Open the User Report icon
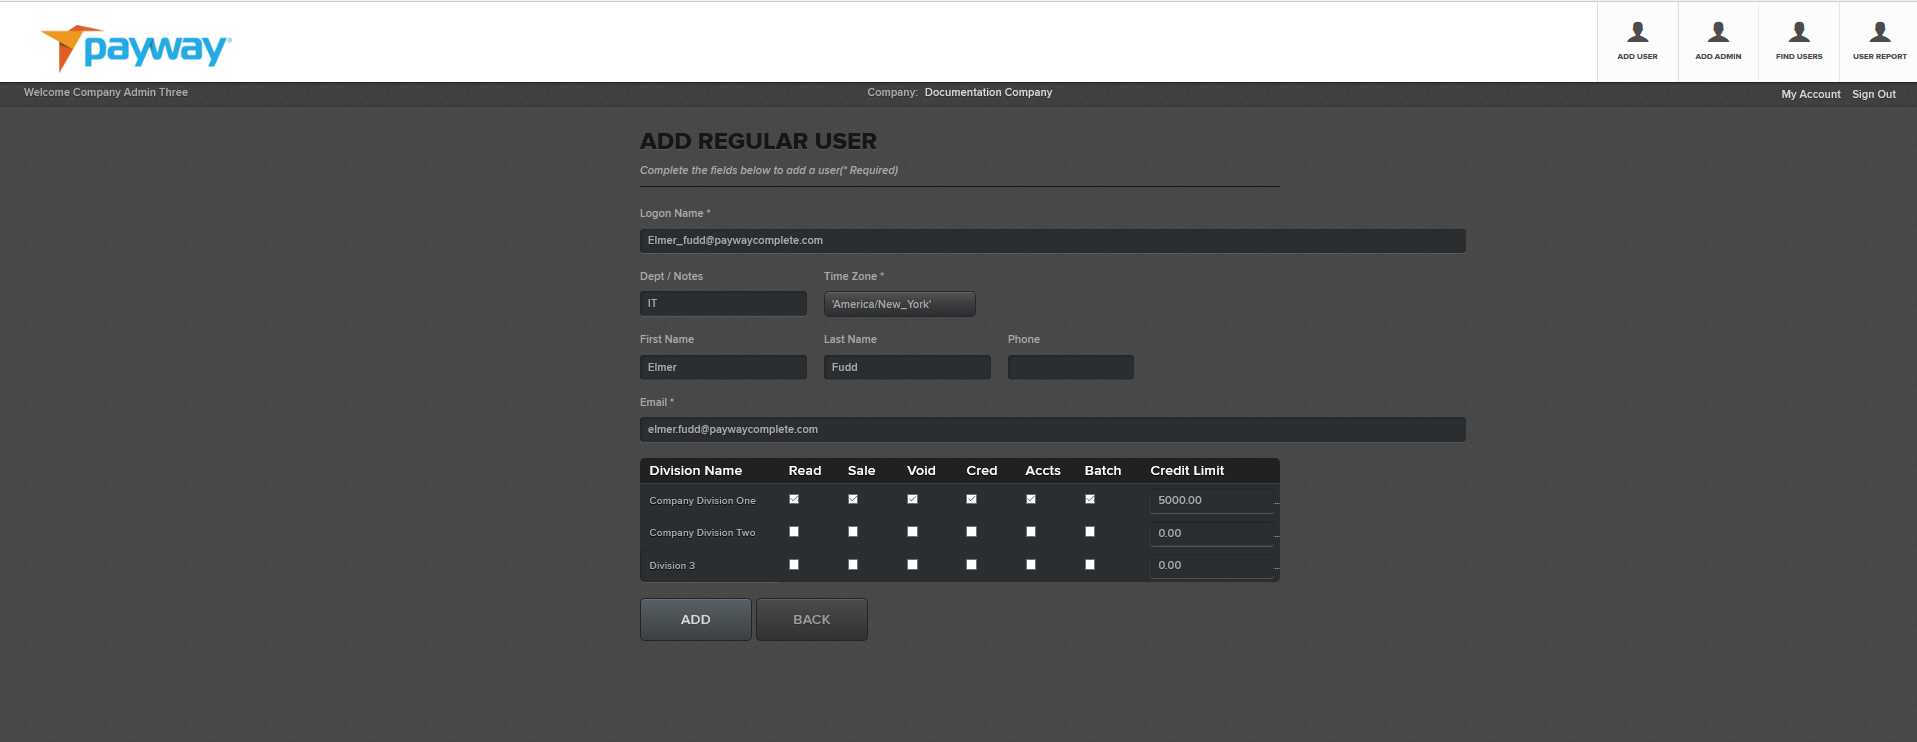1917x742 pixels. tap(1879, 41)
